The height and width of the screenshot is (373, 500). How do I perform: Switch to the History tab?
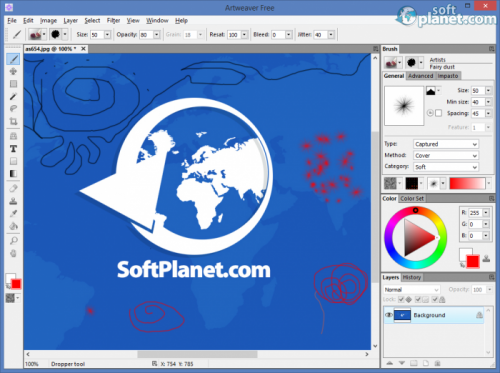point(412,277)
